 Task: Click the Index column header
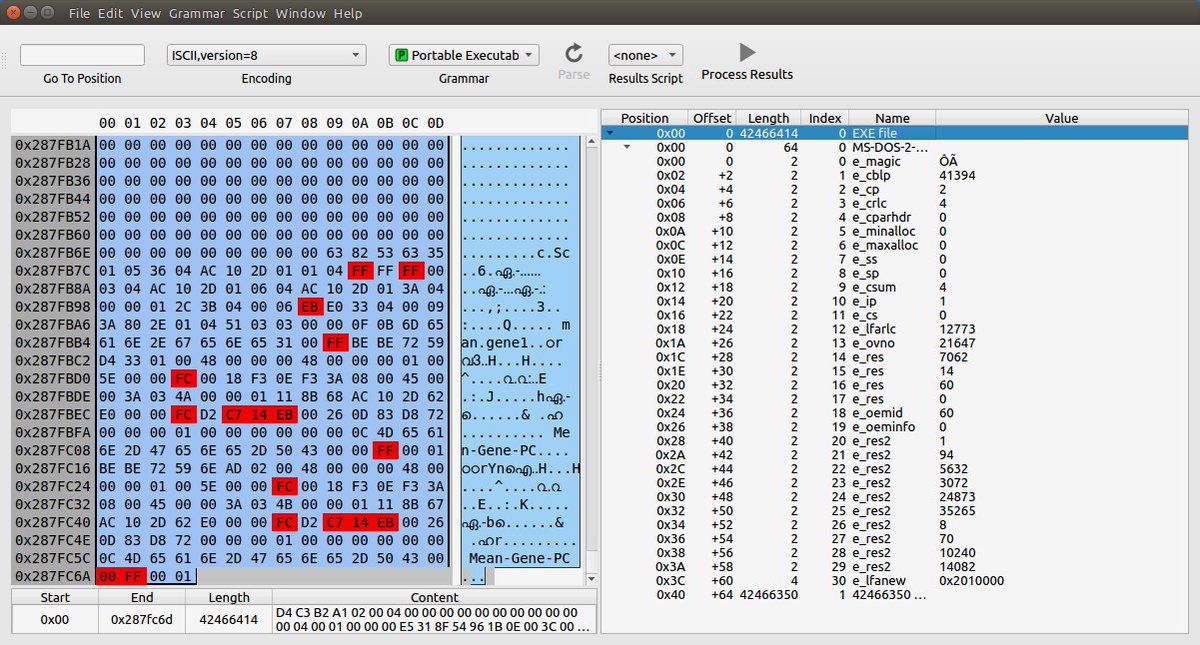pyautogui.click(x=825, y=118)
